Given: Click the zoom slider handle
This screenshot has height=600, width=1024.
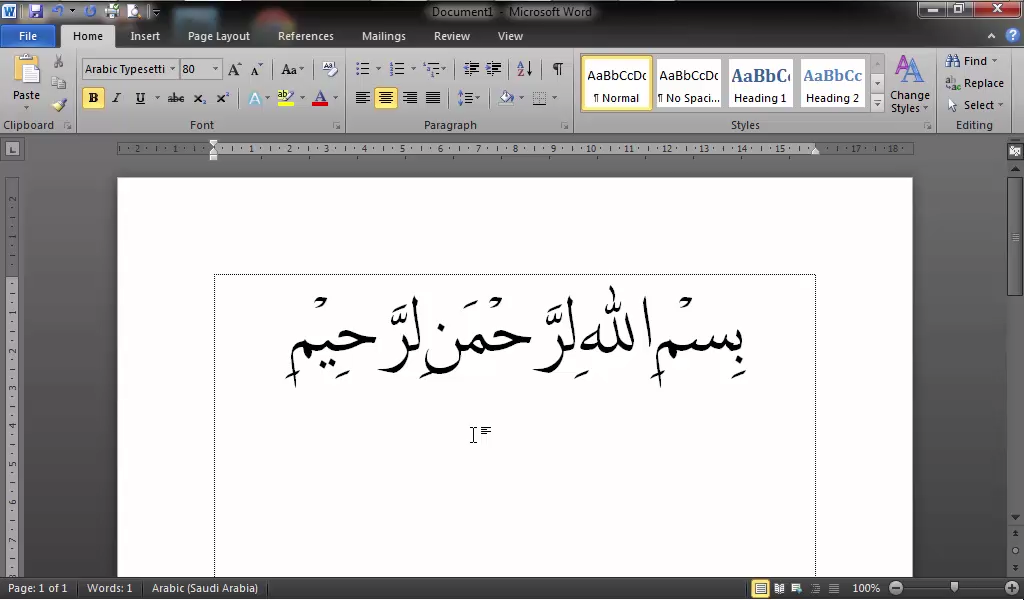Looking at the screenshot, I should tap(954, 588).
